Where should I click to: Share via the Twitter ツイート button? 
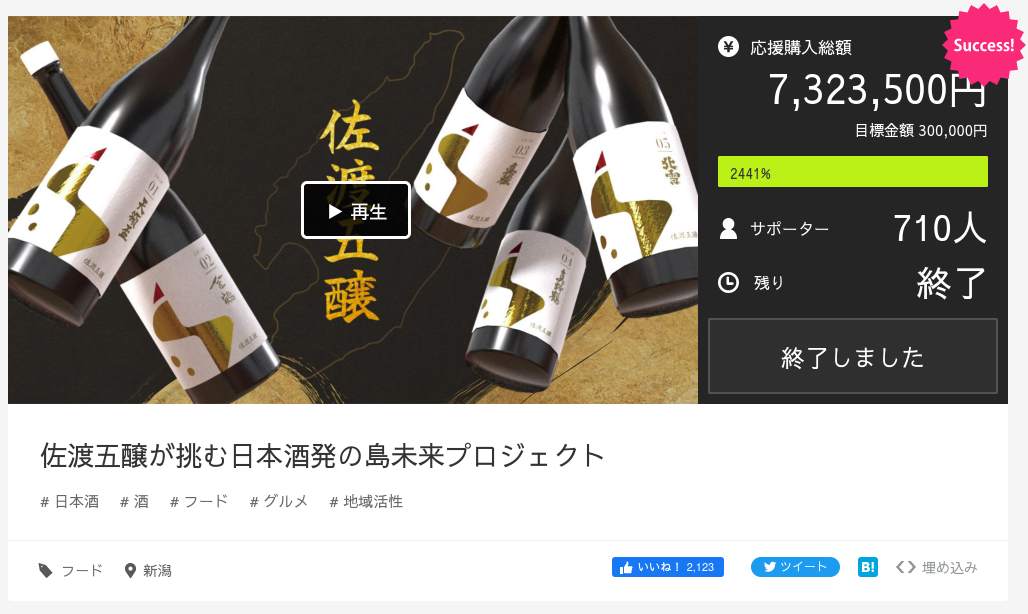[795, 567]
